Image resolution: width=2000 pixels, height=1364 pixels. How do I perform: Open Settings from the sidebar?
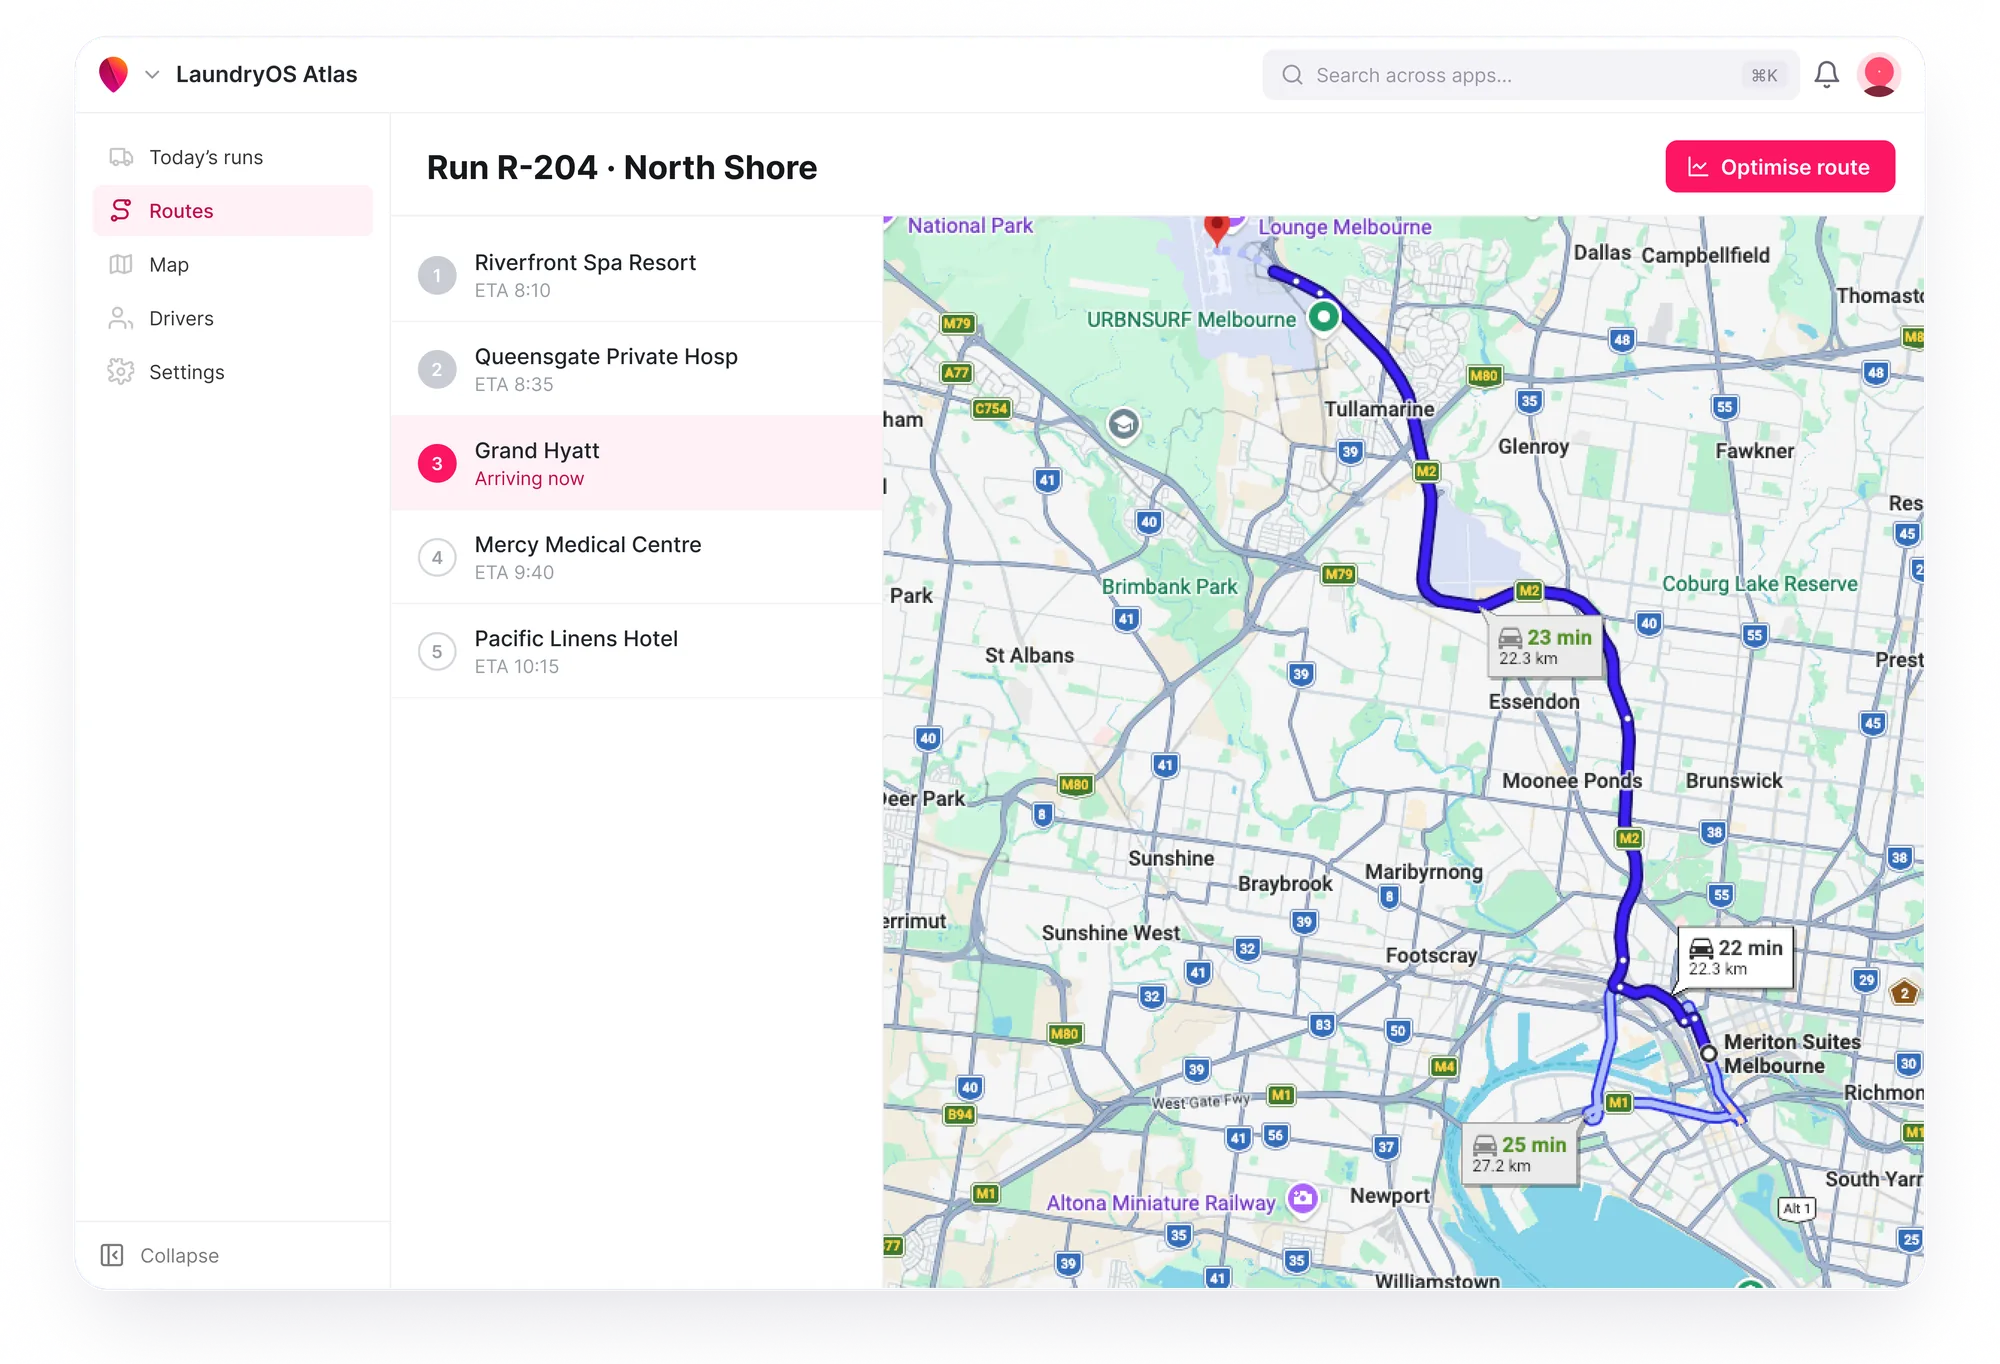click(x=233, y=372)
